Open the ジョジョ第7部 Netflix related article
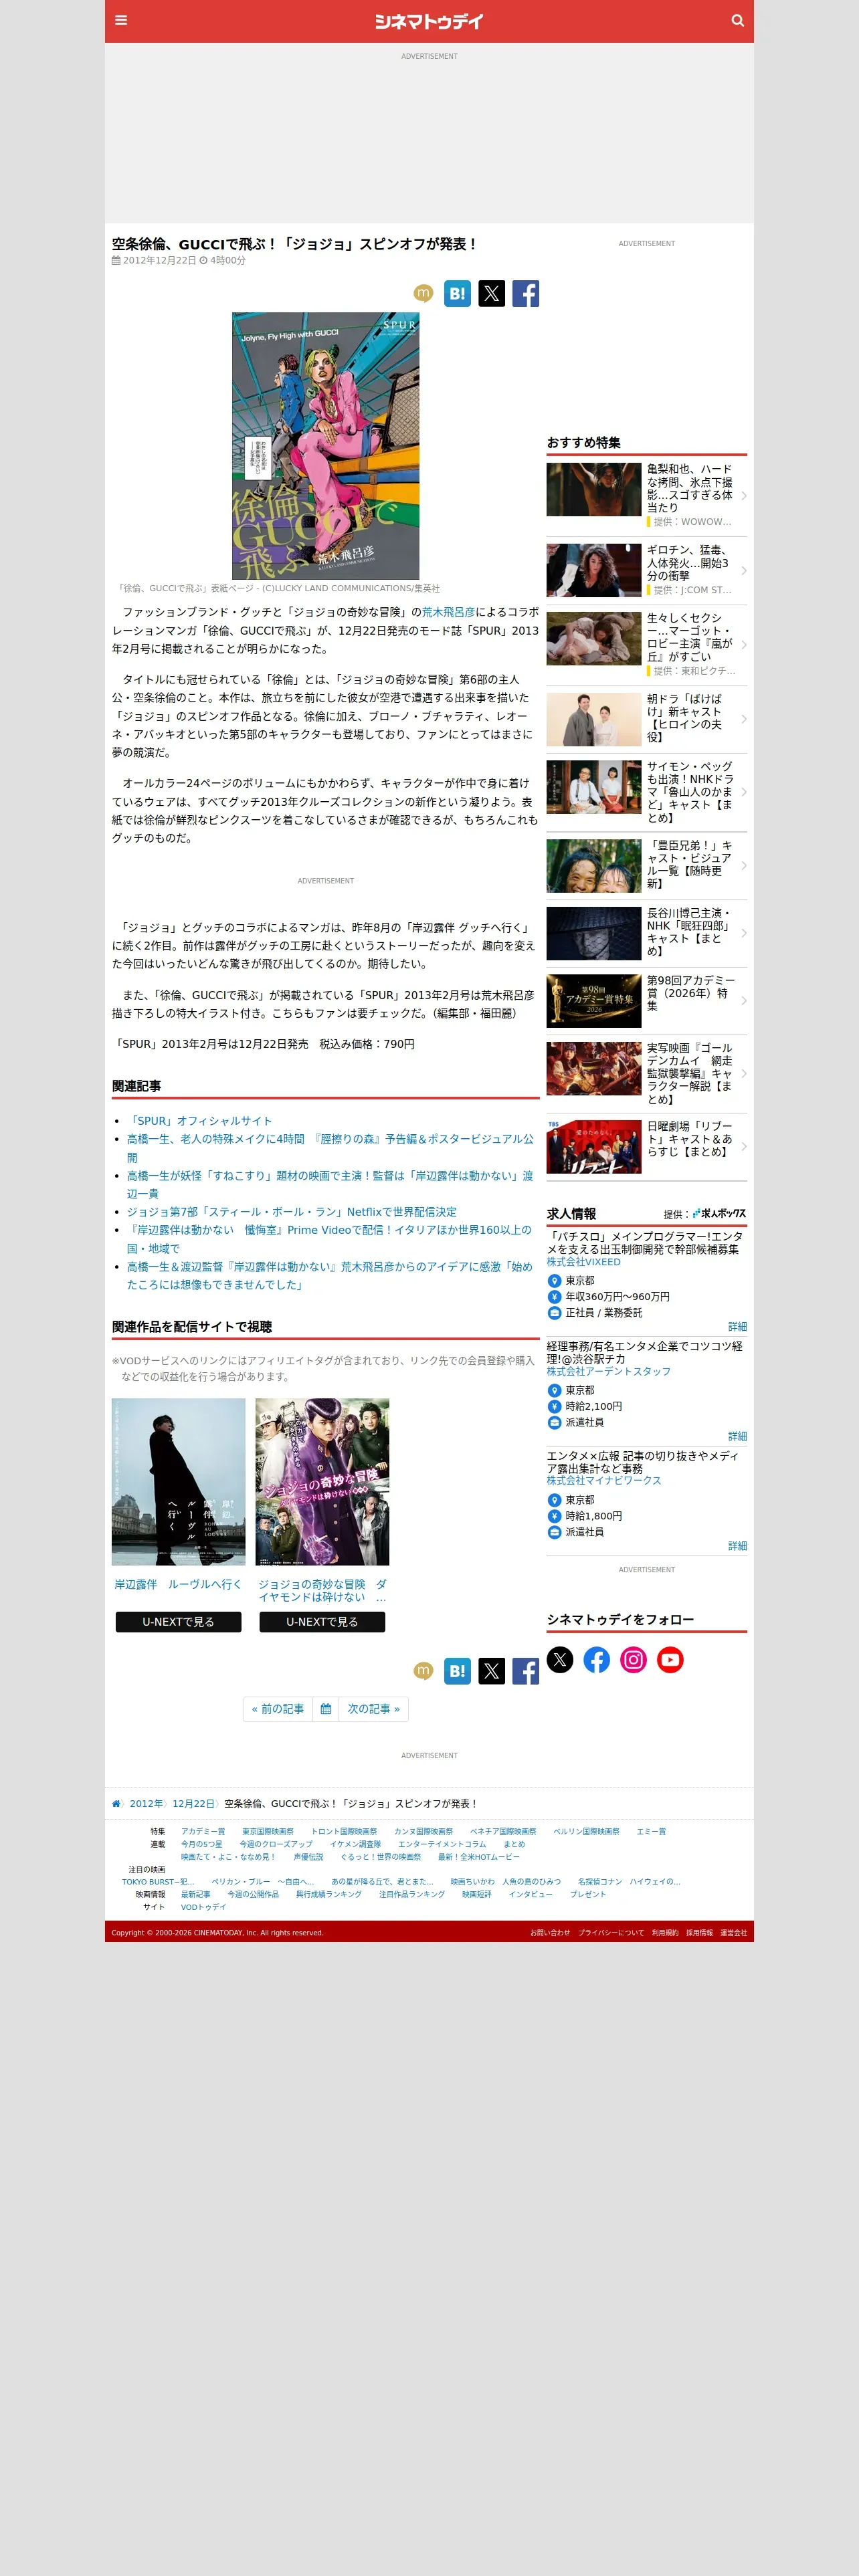The width and height of the screenshot is (859, 2576). click(x=291, y=1212)
